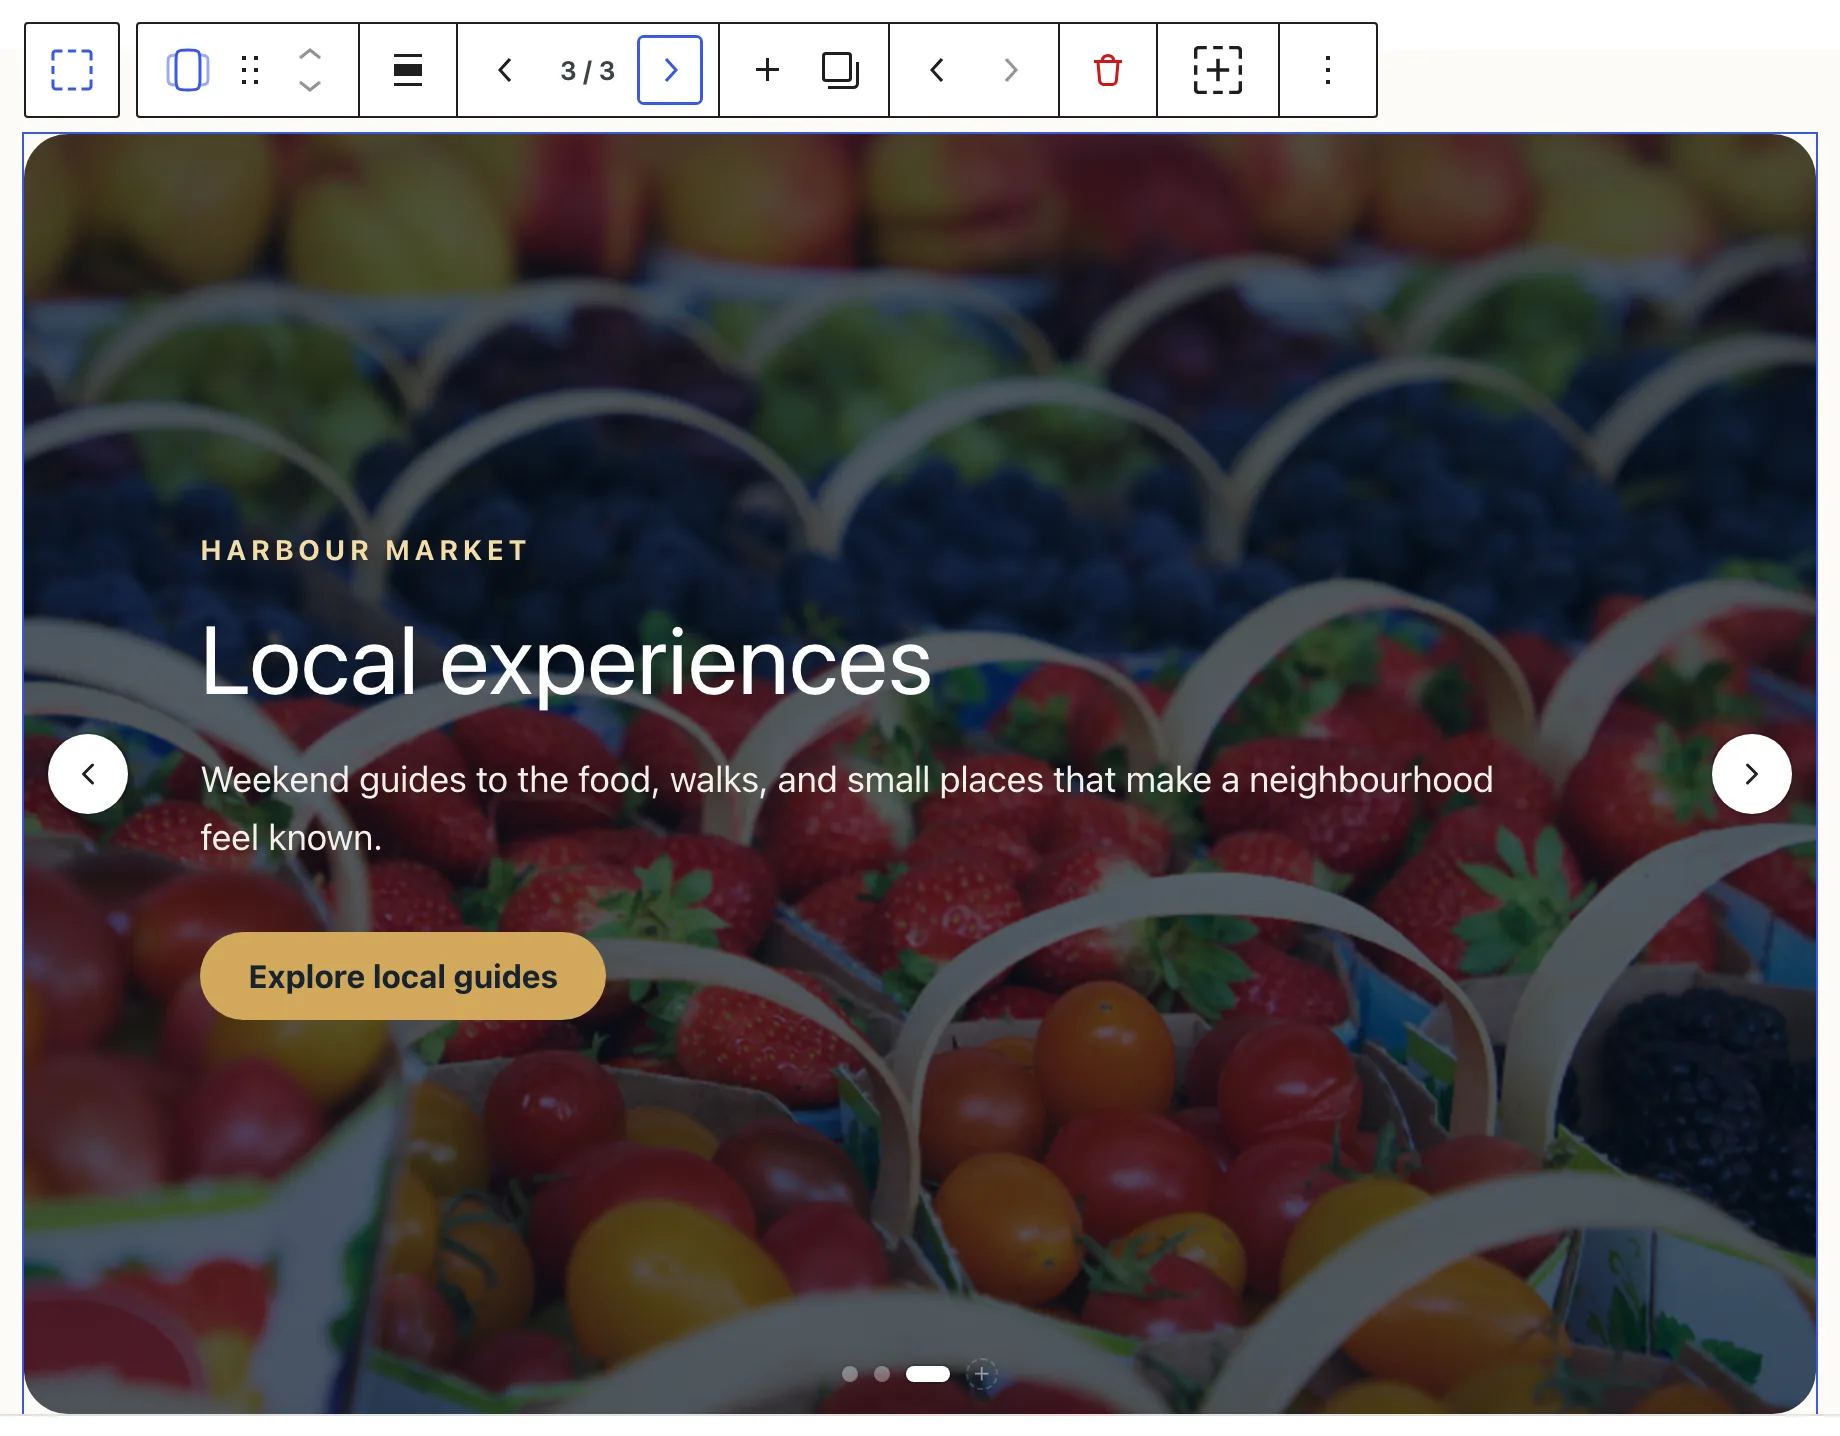Add a new slide with the plus icon
This screenshot has height=1436, width=1840.
767,70
